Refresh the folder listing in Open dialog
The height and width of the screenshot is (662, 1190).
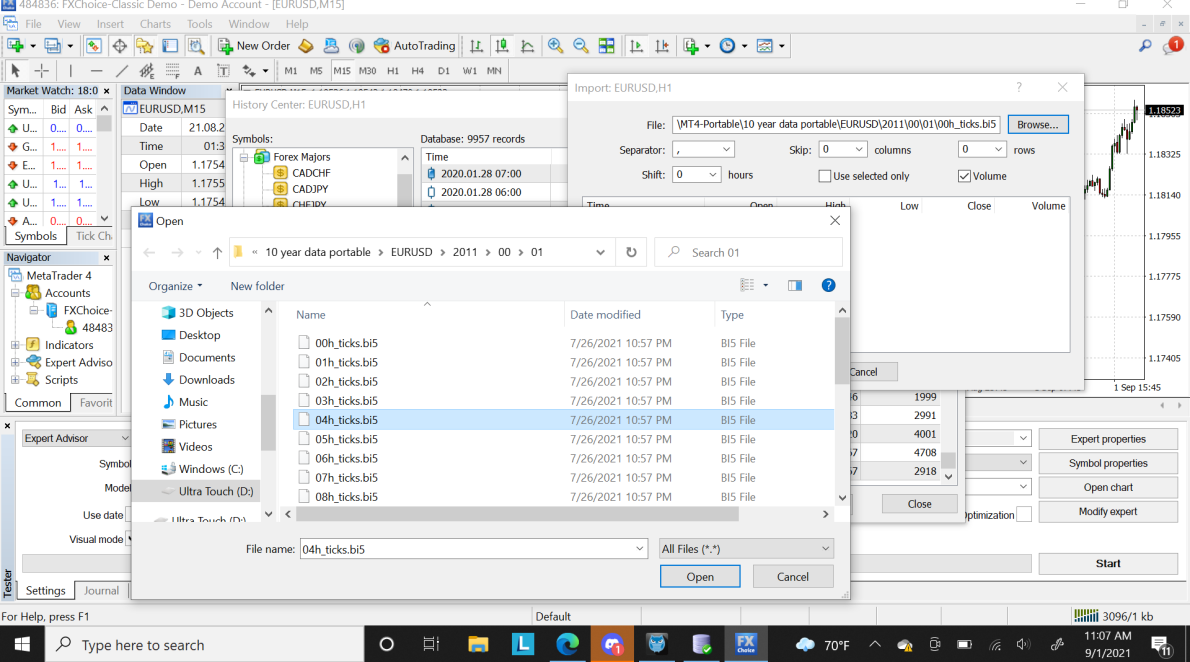click(x=631, y=252)
